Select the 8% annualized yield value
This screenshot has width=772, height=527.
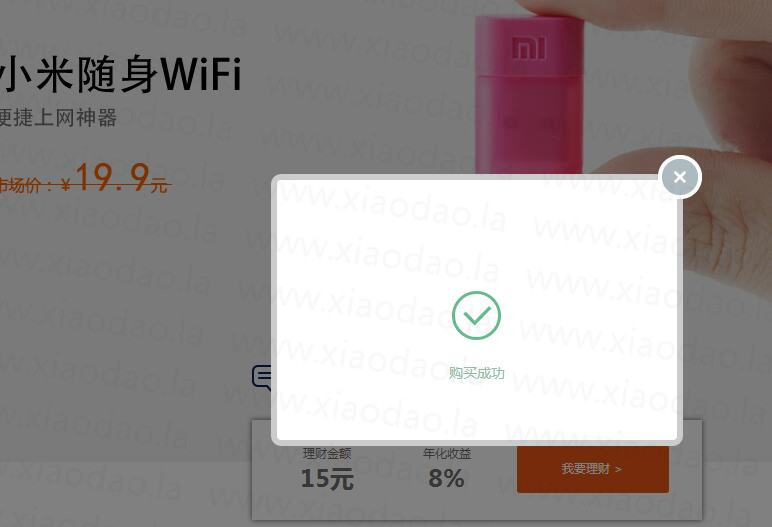(446, 478)
